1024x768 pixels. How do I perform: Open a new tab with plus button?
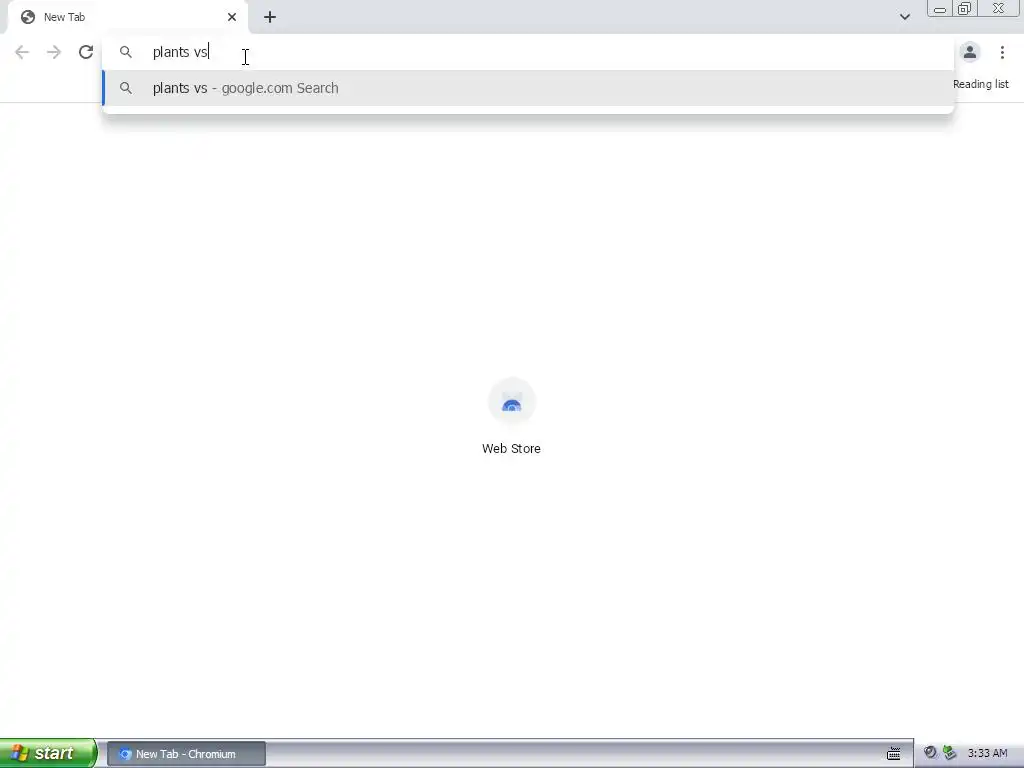point(270,17)
